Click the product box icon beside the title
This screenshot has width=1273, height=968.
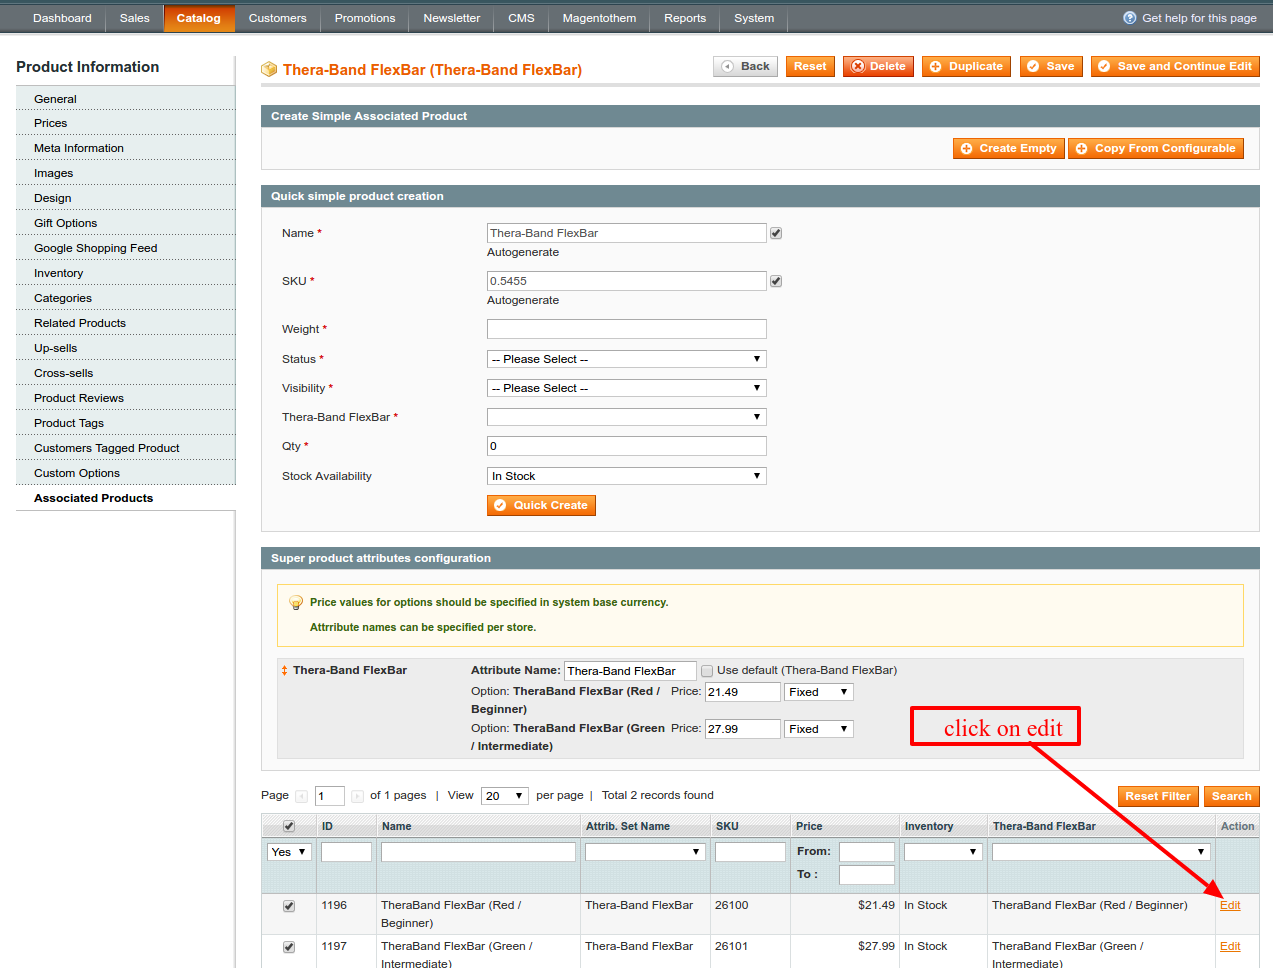(x=269, y=69)
